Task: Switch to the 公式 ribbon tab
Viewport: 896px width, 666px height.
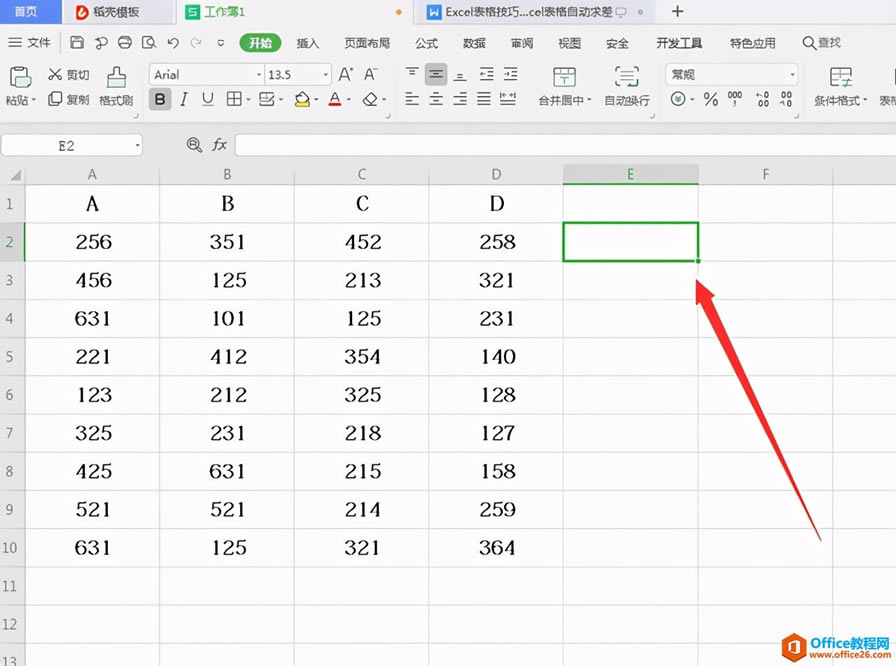Action: [x=426, y=43]
